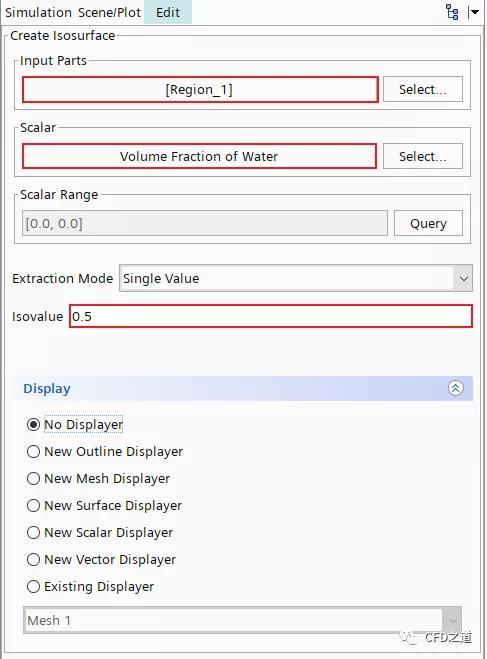This screenshot has height=659, width=487.
Task: Select the No Displayer radio button
Action: [x=33, y=424]
